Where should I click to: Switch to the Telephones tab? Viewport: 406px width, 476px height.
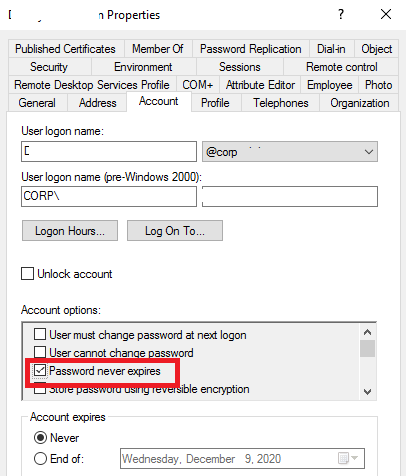click(281, 103)
